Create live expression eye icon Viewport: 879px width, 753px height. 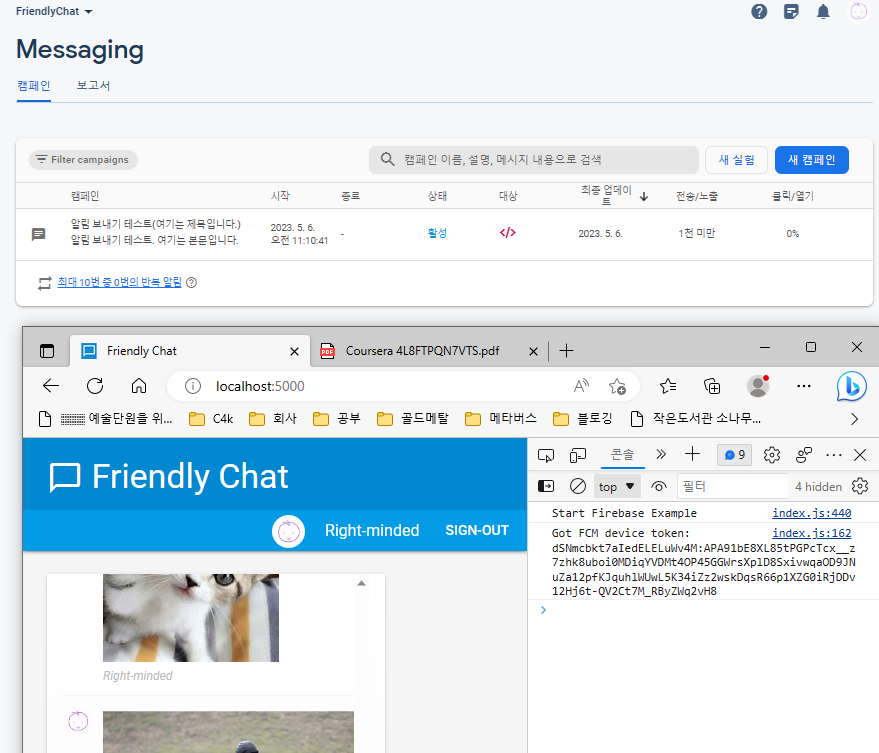(659, 486)
